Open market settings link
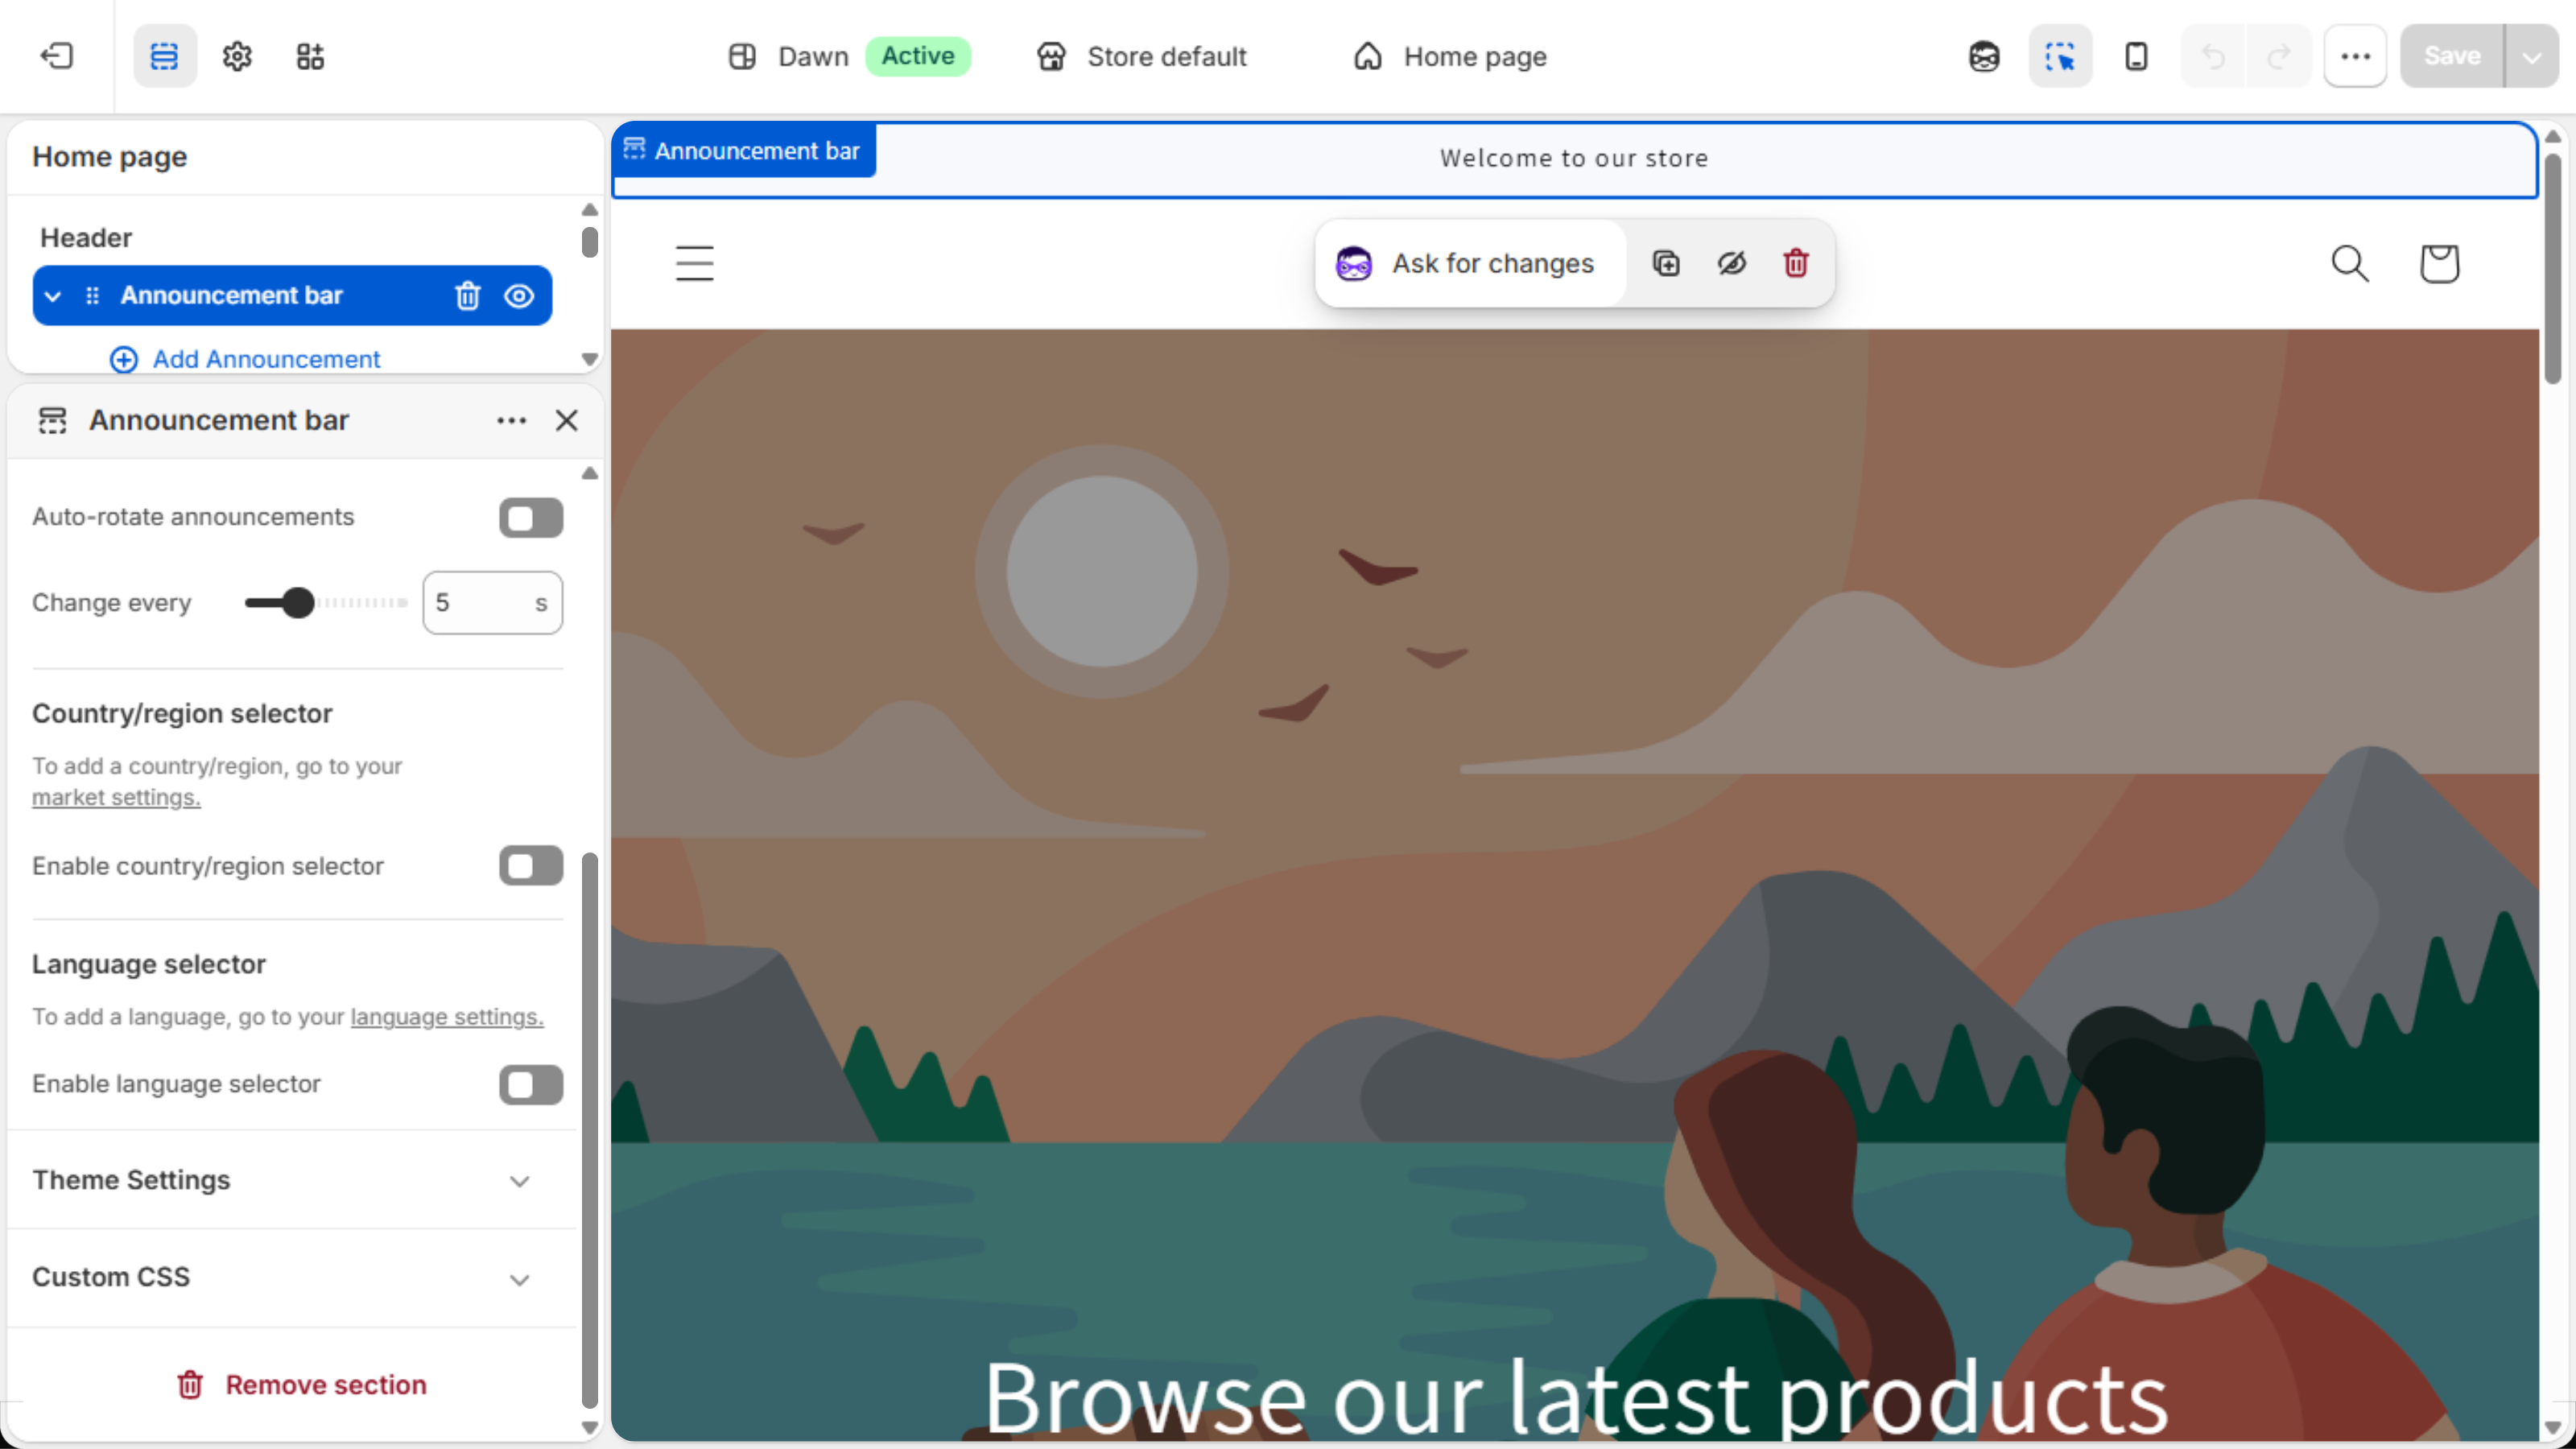Viewport: 2576px width, 1449px height. [116, 797]
